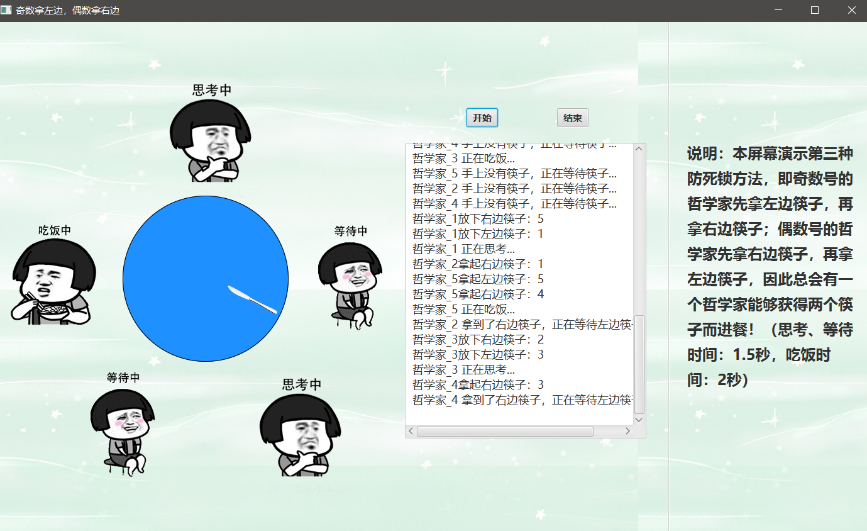This screenshot has height=531, width=867.
Task: Click the log list's scroll up arrow
Action: pos(639,149)
